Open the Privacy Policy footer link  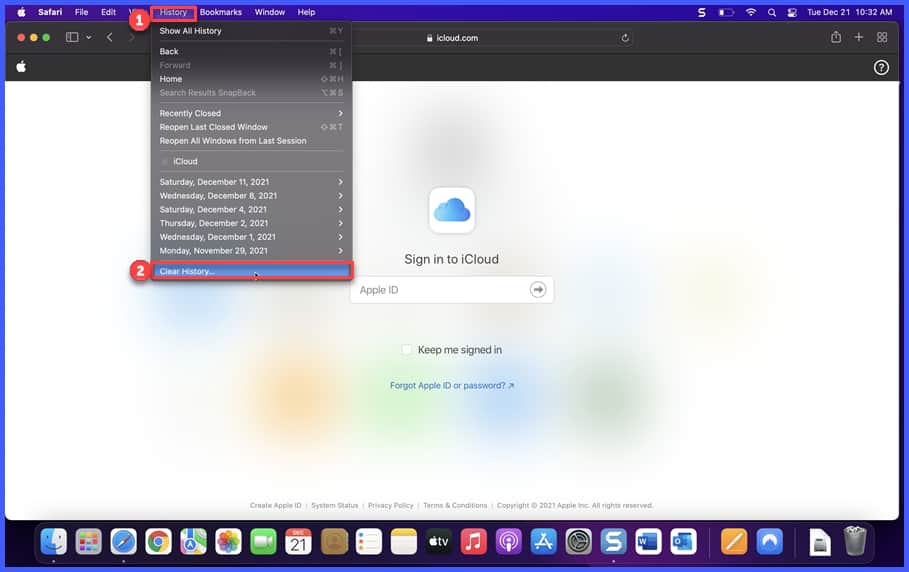(x=390, y=505)
